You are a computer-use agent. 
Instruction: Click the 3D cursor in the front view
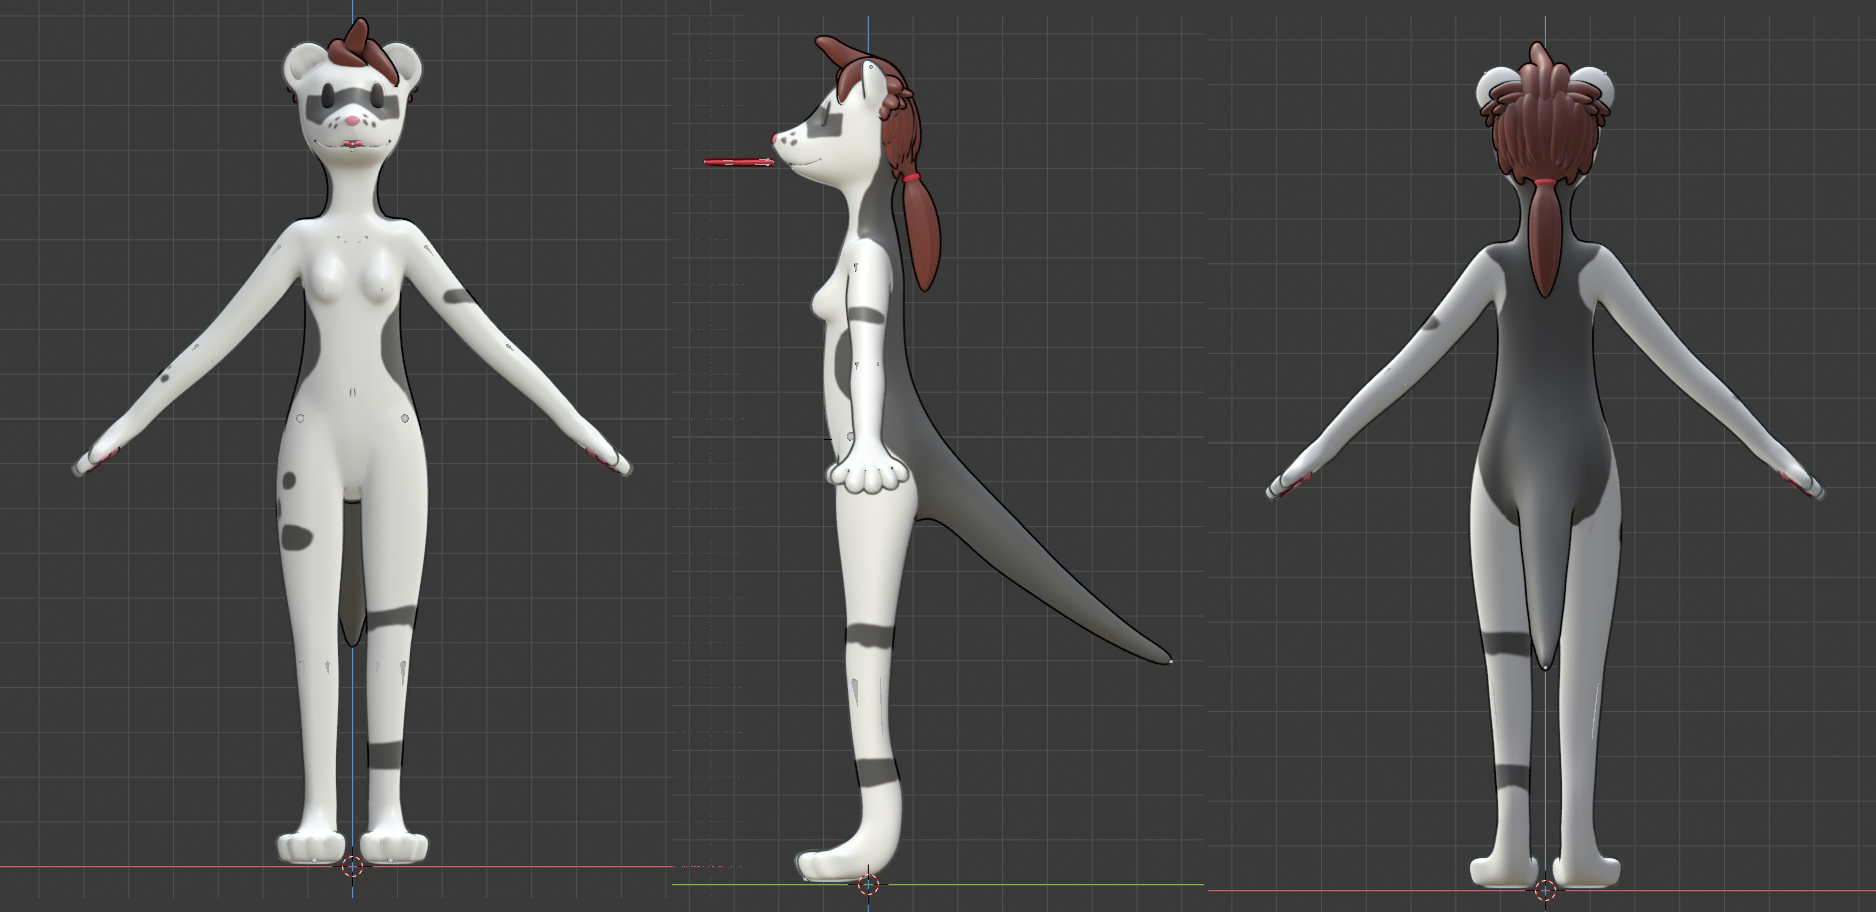[353, 866]
